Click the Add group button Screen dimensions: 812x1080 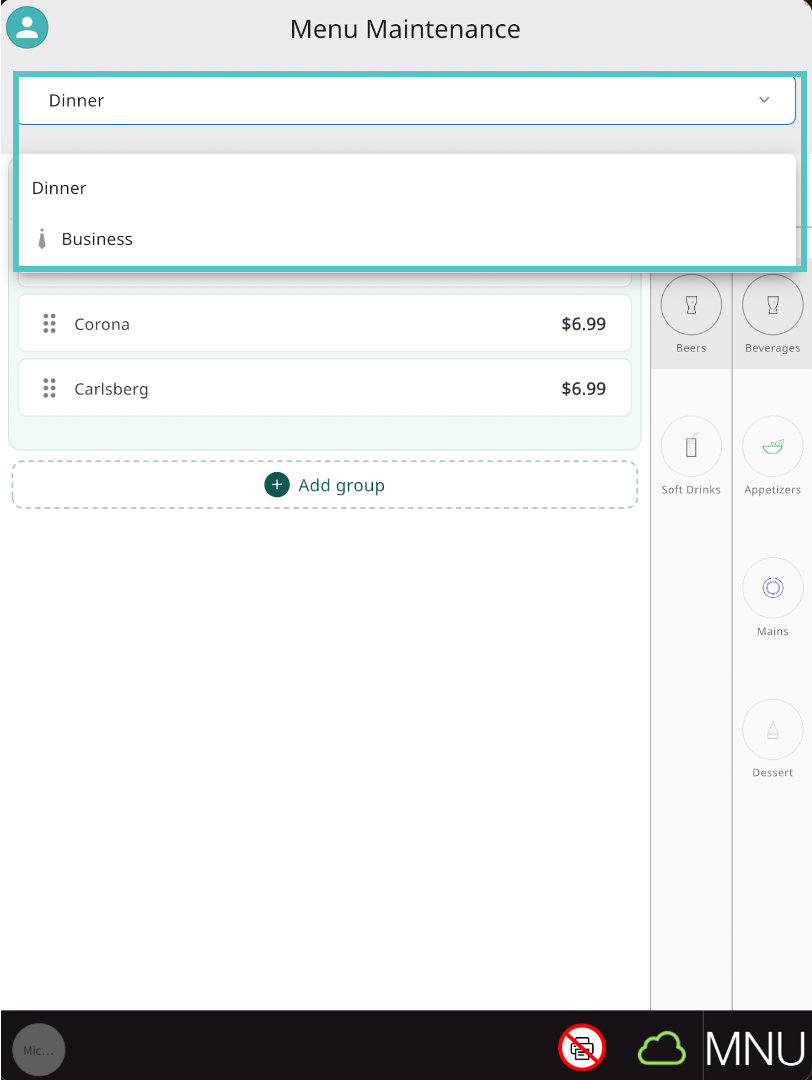click(x=324, y=485)
